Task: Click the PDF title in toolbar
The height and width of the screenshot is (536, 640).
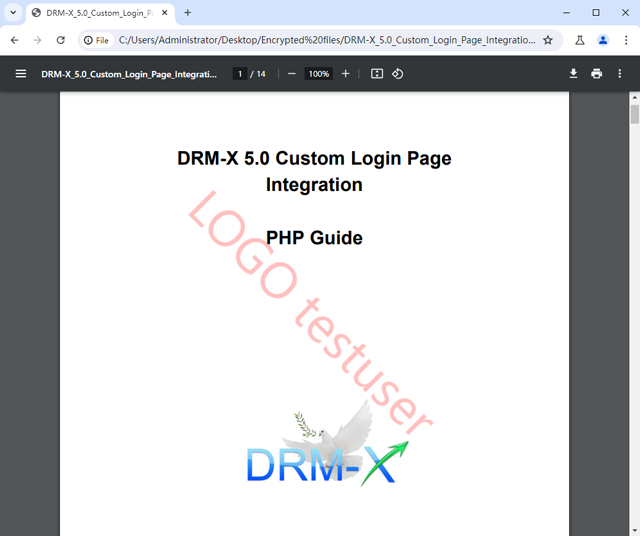Action: coord(129,74)
